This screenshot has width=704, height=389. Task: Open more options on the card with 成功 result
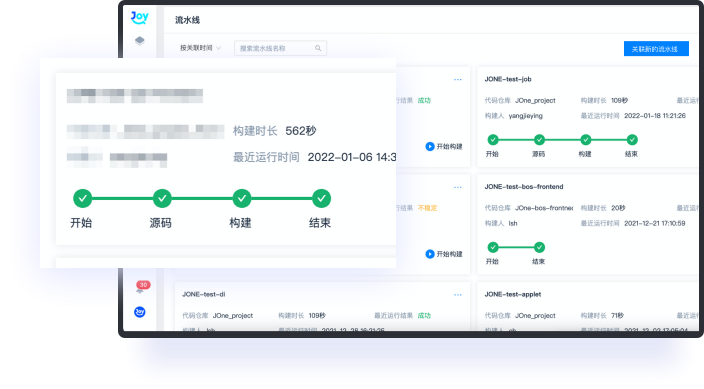point(458,80)
